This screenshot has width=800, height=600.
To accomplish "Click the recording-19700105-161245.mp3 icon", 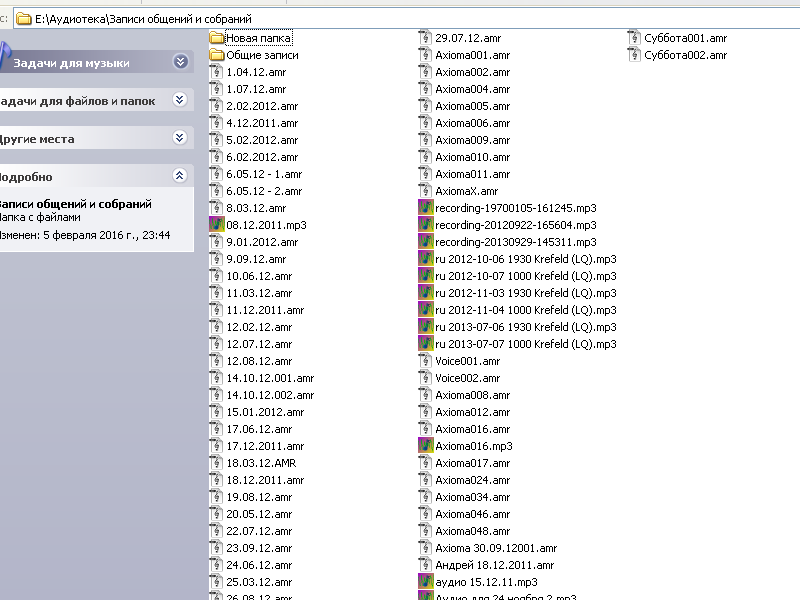I will pos(425,208).
